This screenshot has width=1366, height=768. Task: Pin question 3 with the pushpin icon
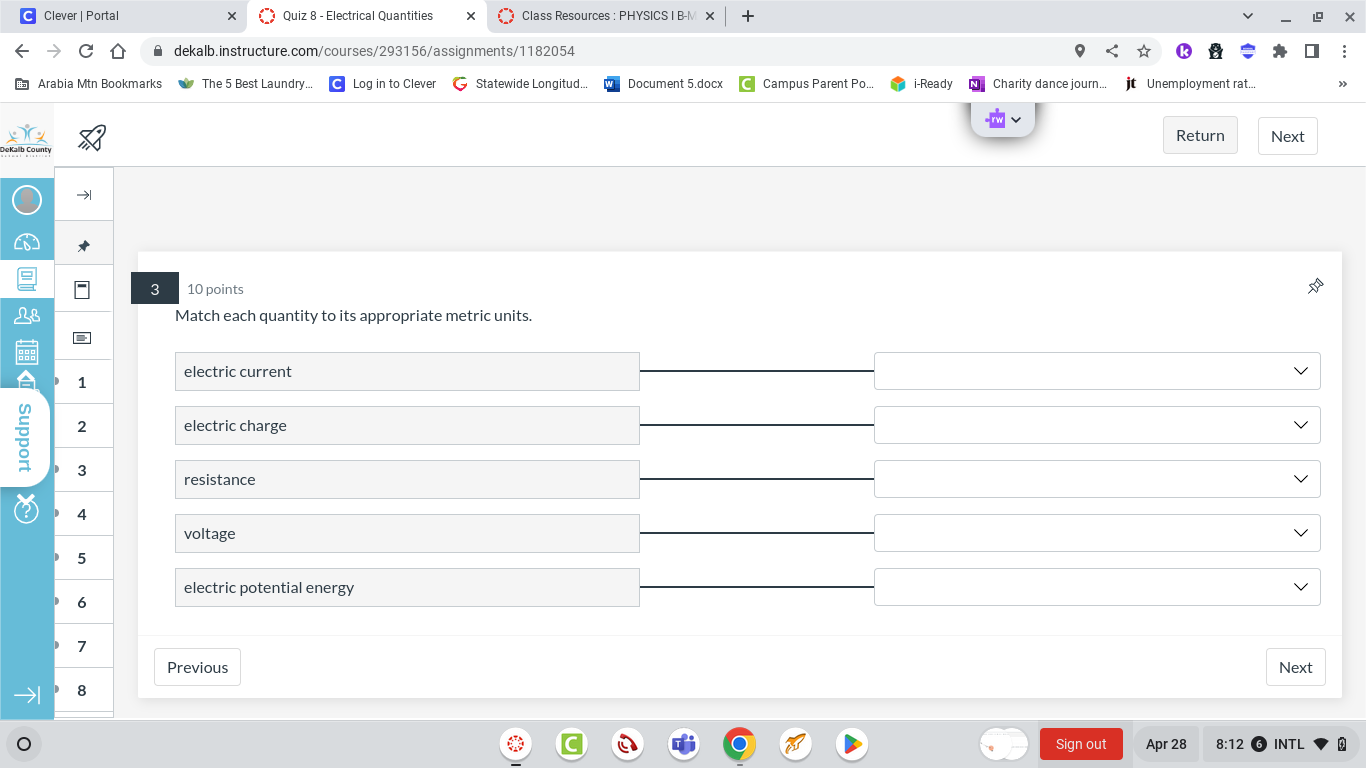tap(1315, 287)
